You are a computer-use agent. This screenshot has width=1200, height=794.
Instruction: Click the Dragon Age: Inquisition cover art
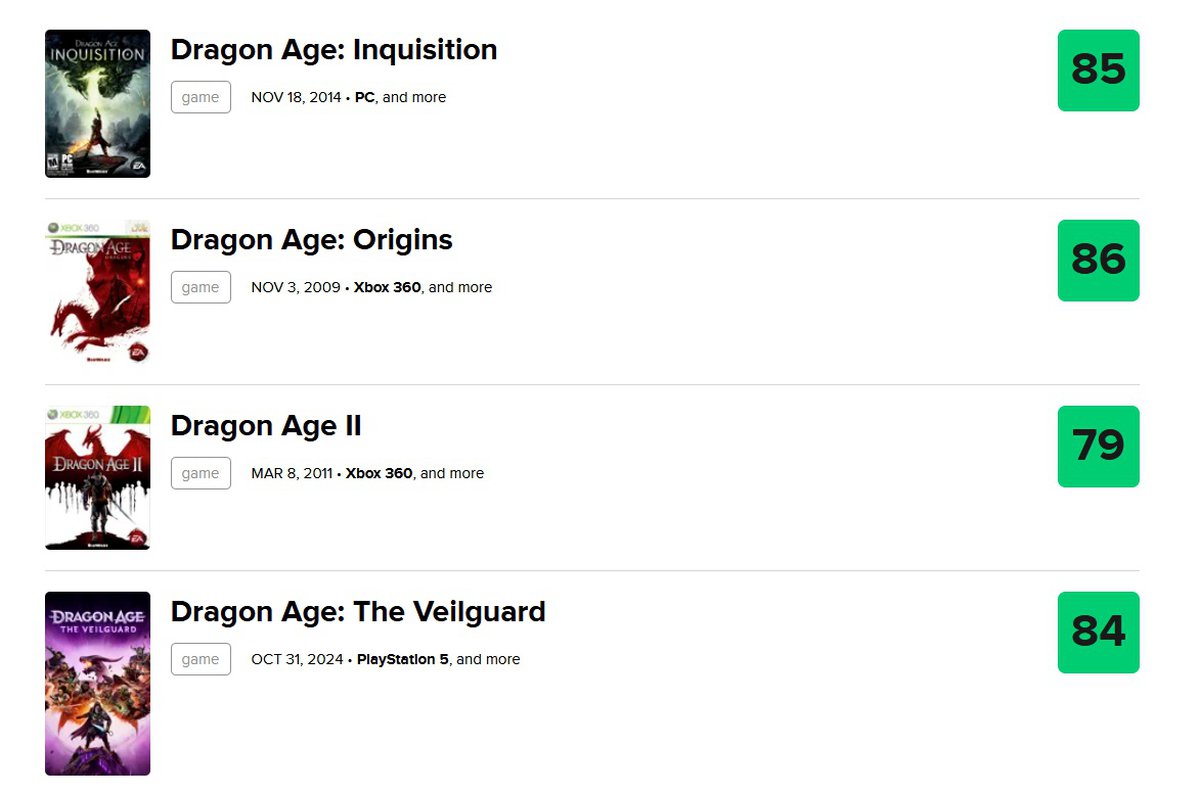[x=97, y=104]
